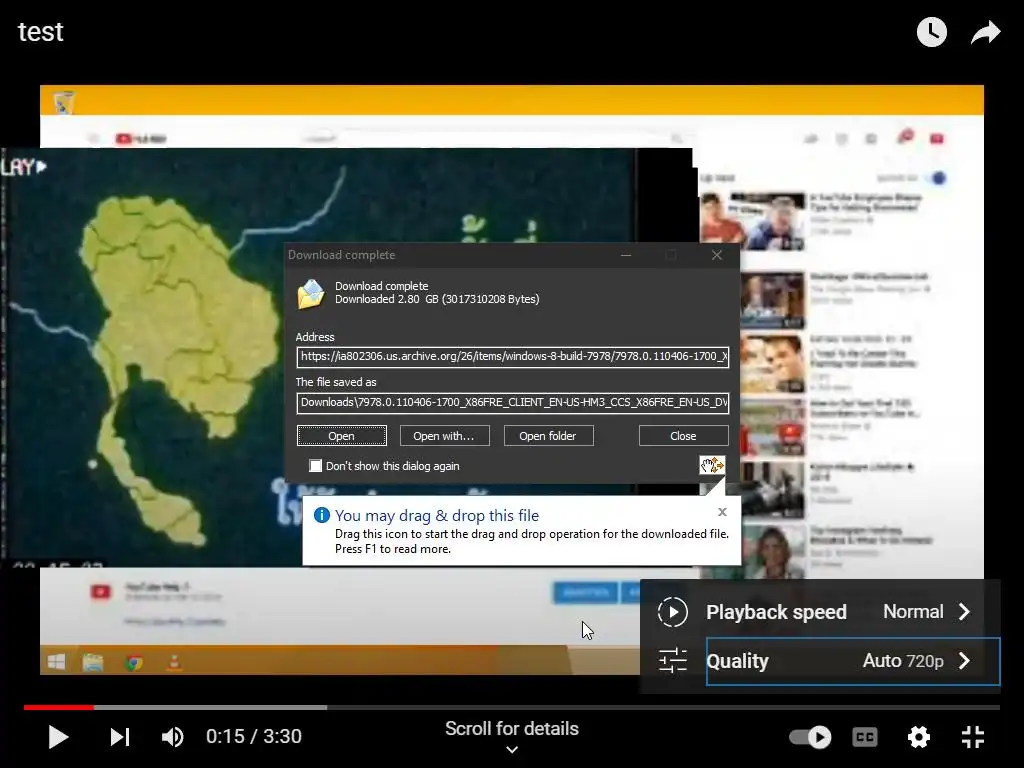
Task: Dismiss the drag & drop tooltip
Action: (x=722, y=512)
